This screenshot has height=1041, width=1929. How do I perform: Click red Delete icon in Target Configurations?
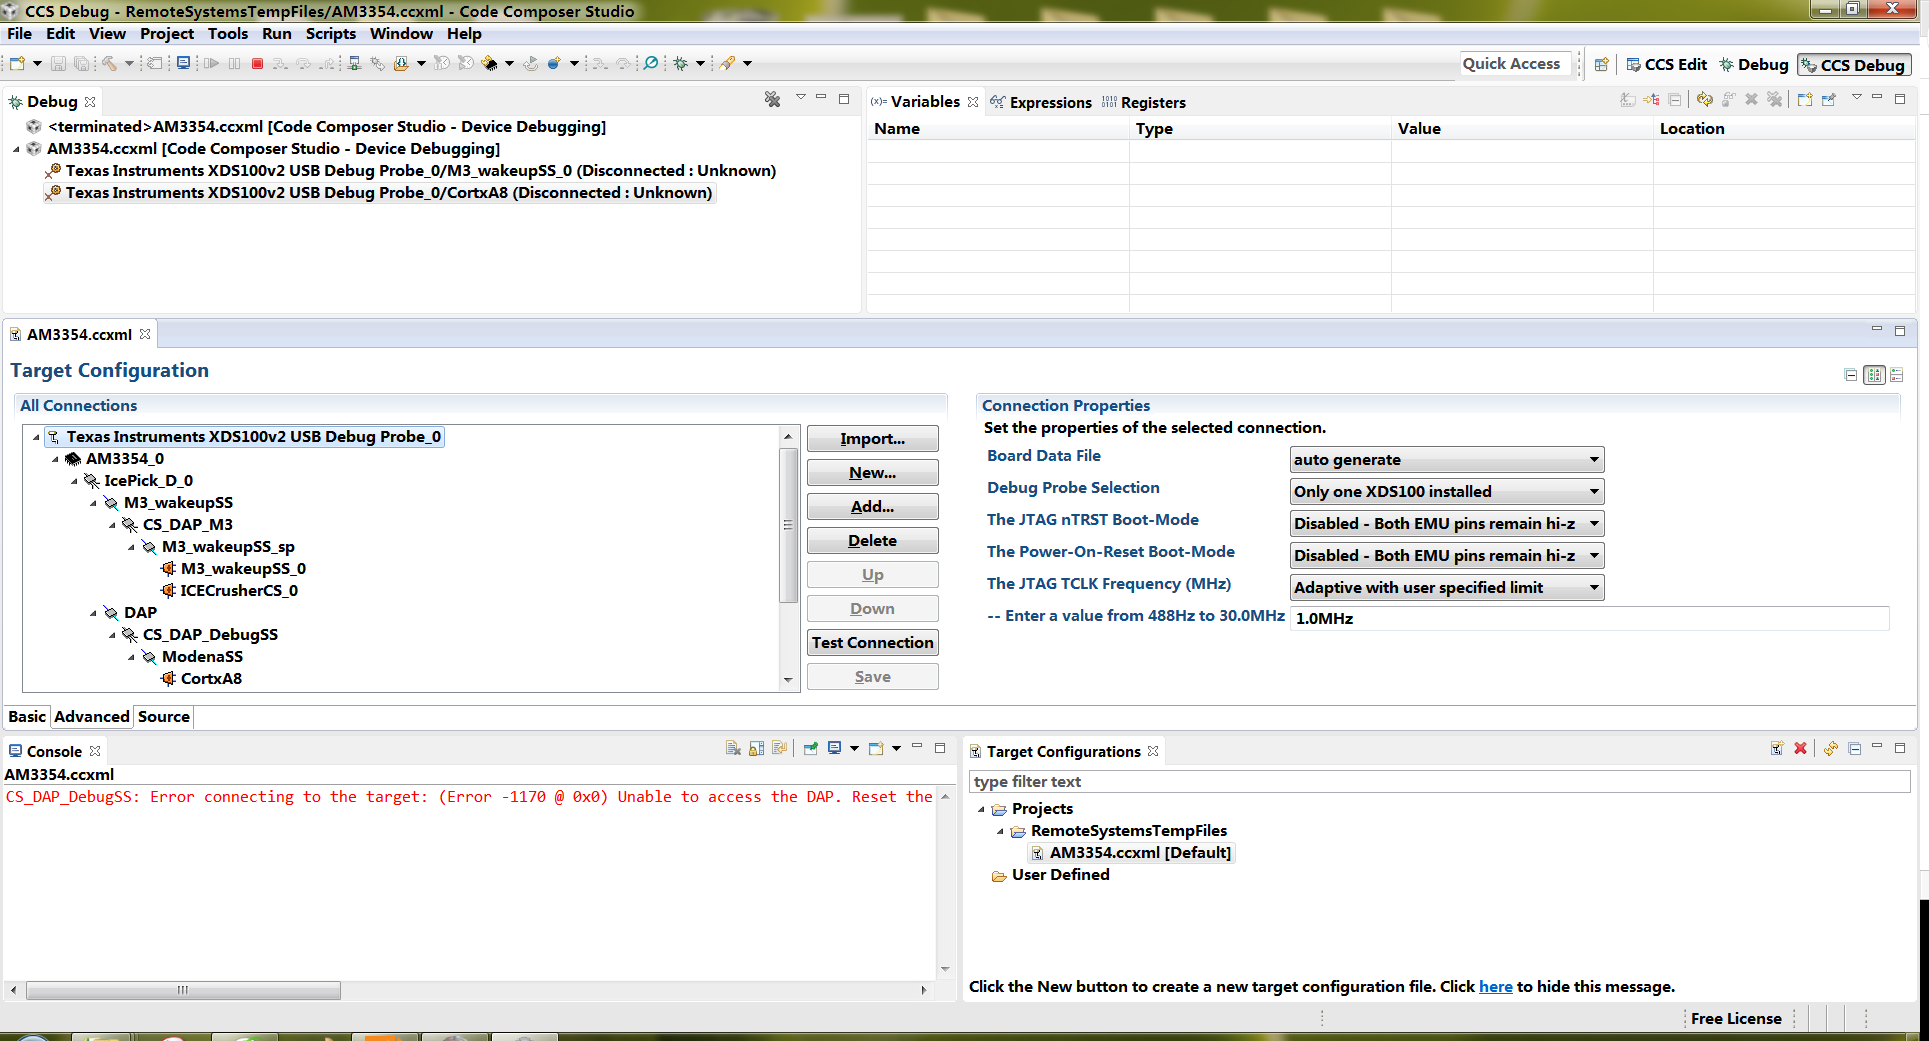(x=1801, y=748)
